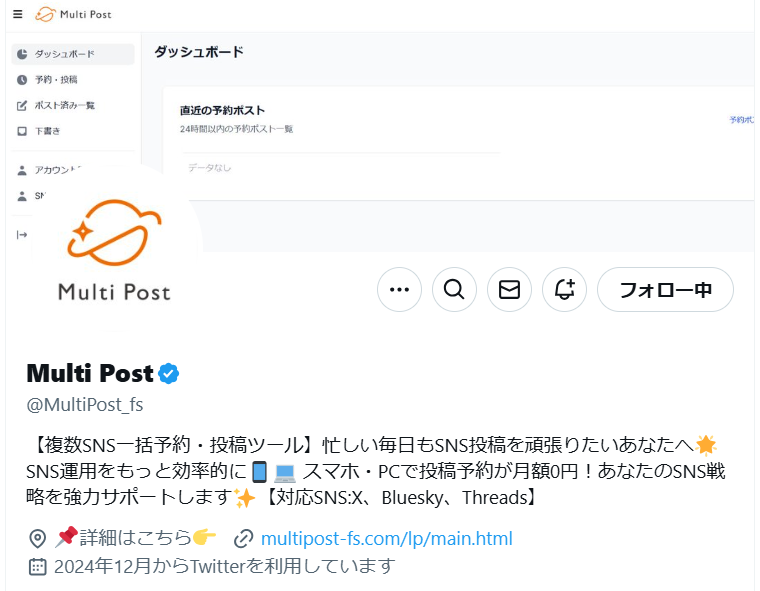Open the three-dots more options button

[x=399, y=289]
